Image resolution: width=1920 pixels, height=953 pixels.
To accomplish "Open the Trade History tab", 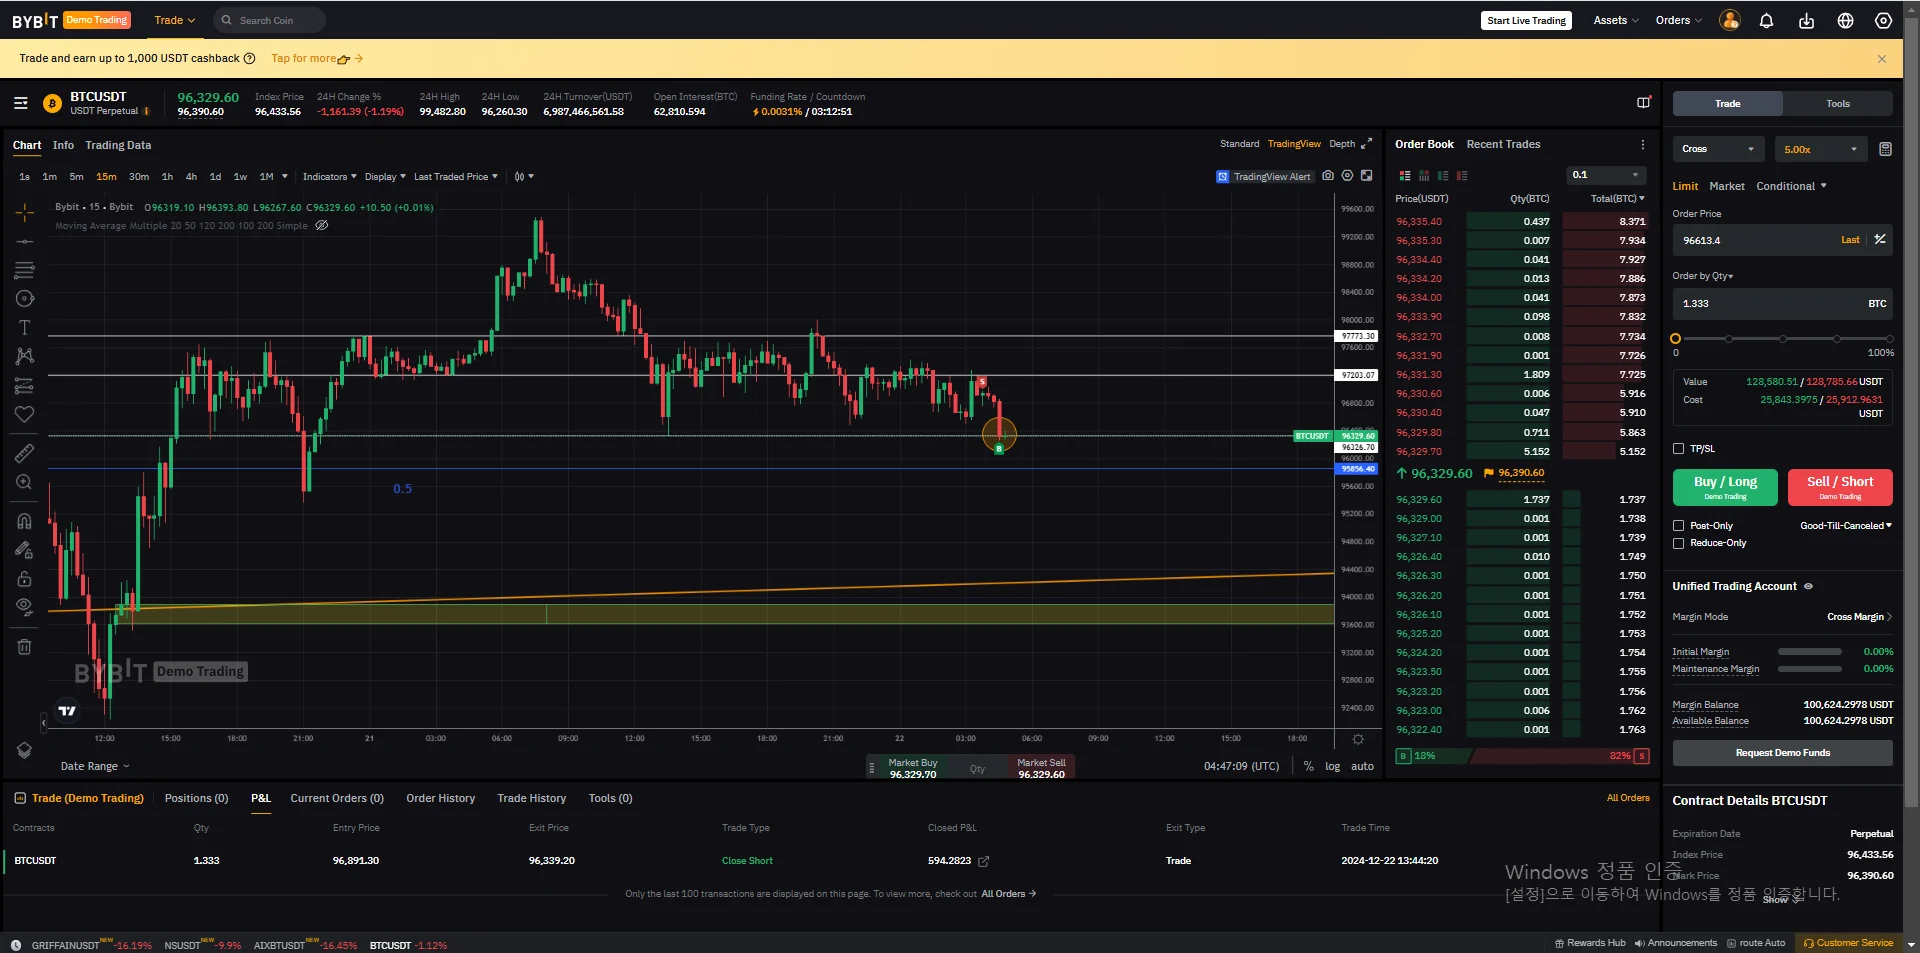I will click(x=531, y=798).
